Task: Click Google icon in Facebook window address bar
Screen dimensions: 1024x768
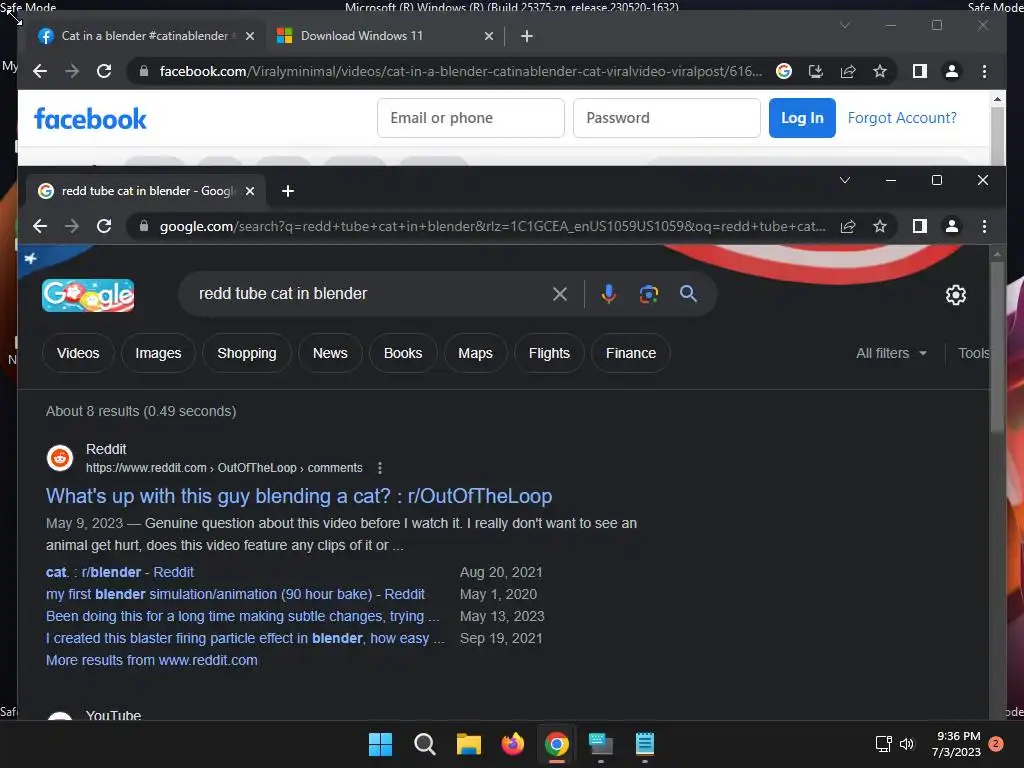Action: tap(784, 71)
